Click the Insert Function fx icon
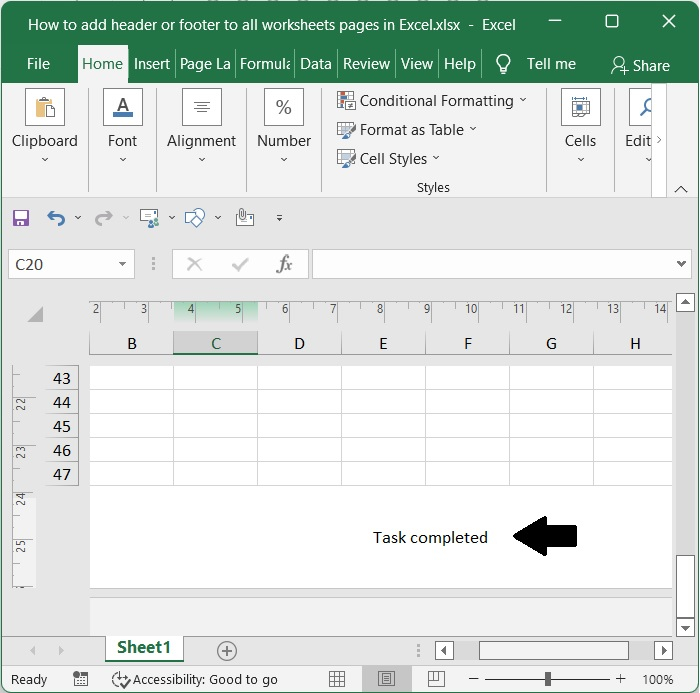The image size is (700, 693). click(x=284, y=264)
